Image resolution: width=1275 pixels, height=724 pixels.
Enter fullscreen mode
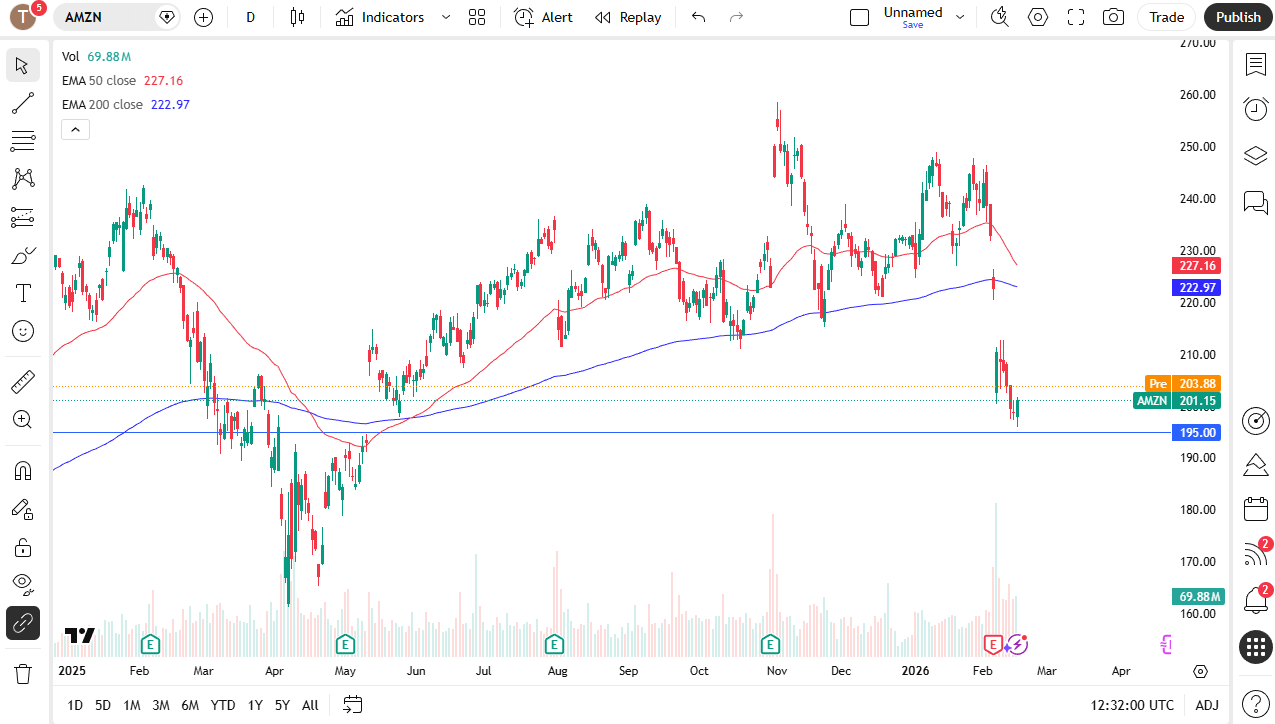[x=1076, y=17]
